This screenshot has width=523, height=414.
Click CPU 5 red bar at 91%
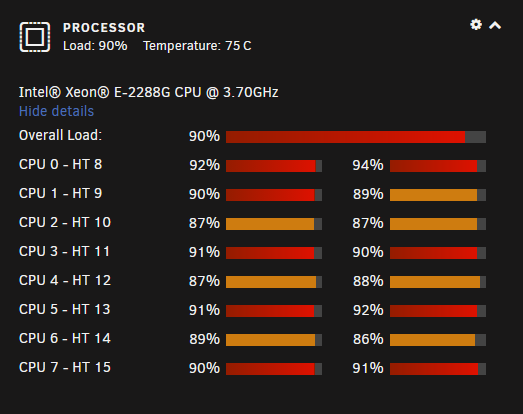(274, 311)
